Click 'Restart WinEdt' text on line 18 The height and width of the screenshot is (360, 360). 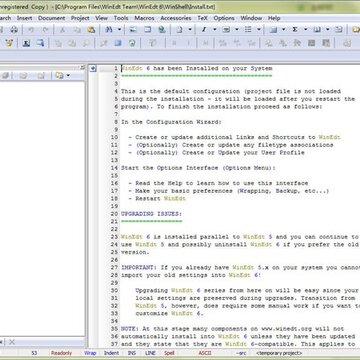[x=160, y=198]
